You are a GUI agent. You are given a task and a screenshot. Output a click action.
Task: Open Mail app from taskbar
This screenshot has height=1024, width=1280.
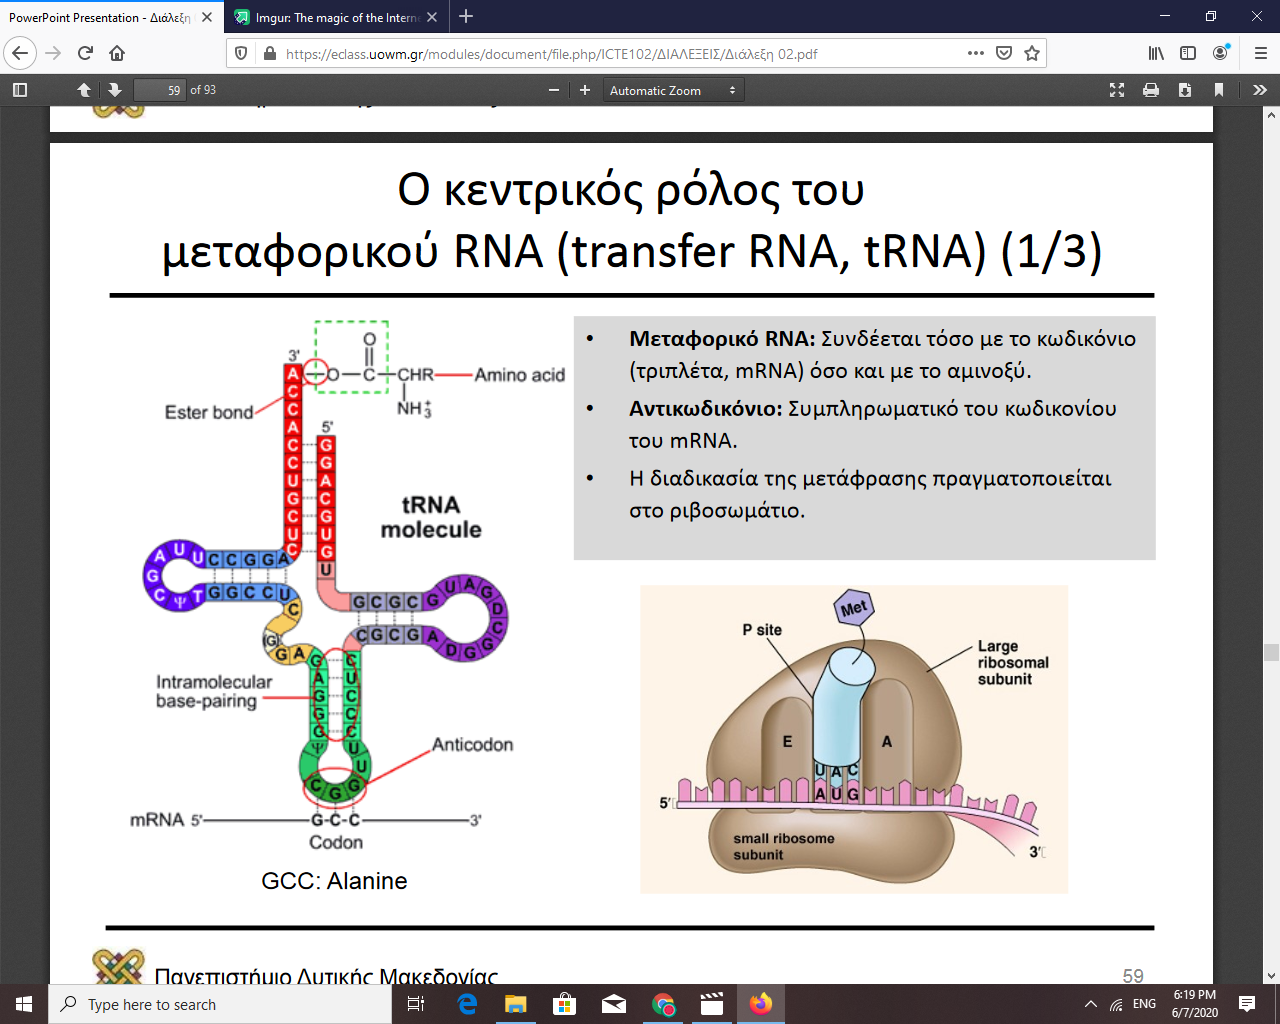point(614,1004)
